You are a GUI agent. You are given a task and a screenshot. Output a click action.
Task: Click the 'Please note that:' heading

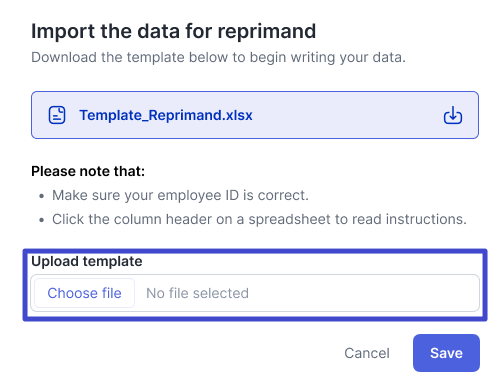(x=88, y=171)
